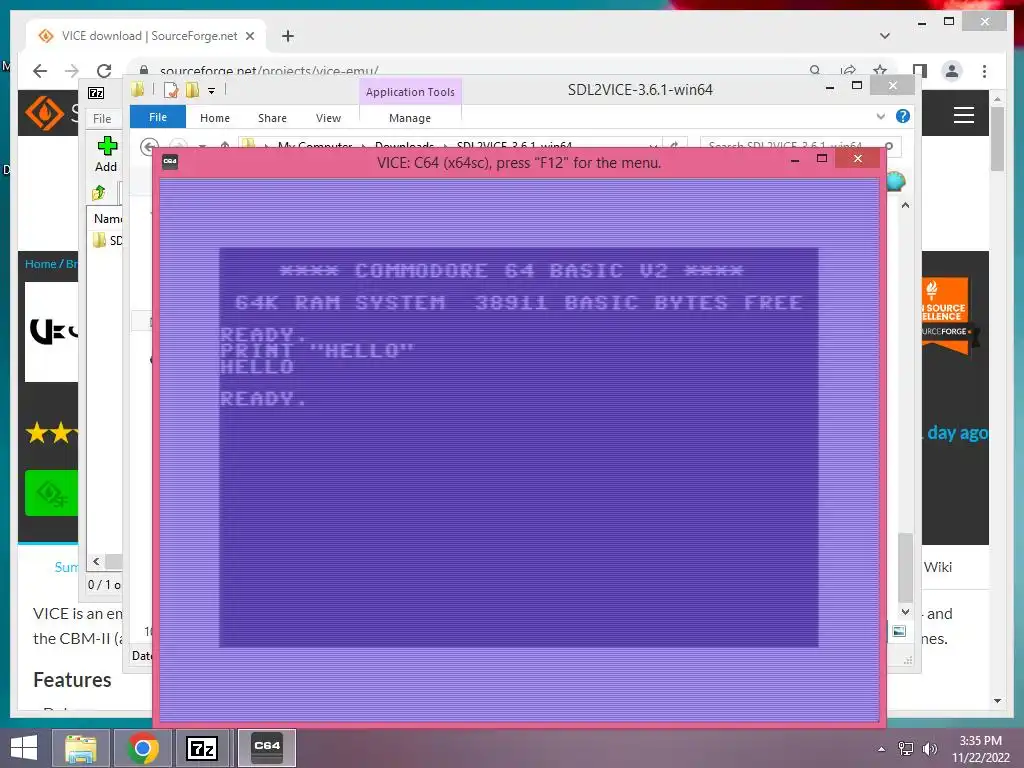Click the VICE project logo thumbnail
This screenshot has width=1024, height=768.
[x=52, y=332]
